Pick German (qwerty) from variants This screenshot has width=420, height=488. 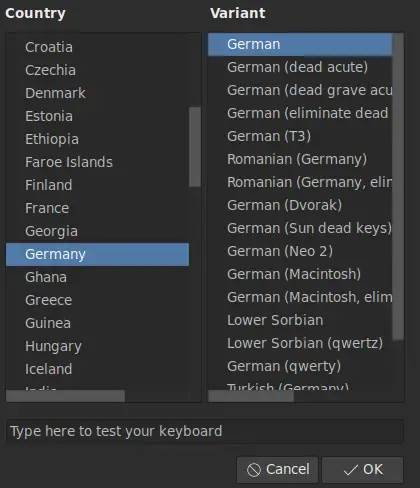[x=300, y=366]
